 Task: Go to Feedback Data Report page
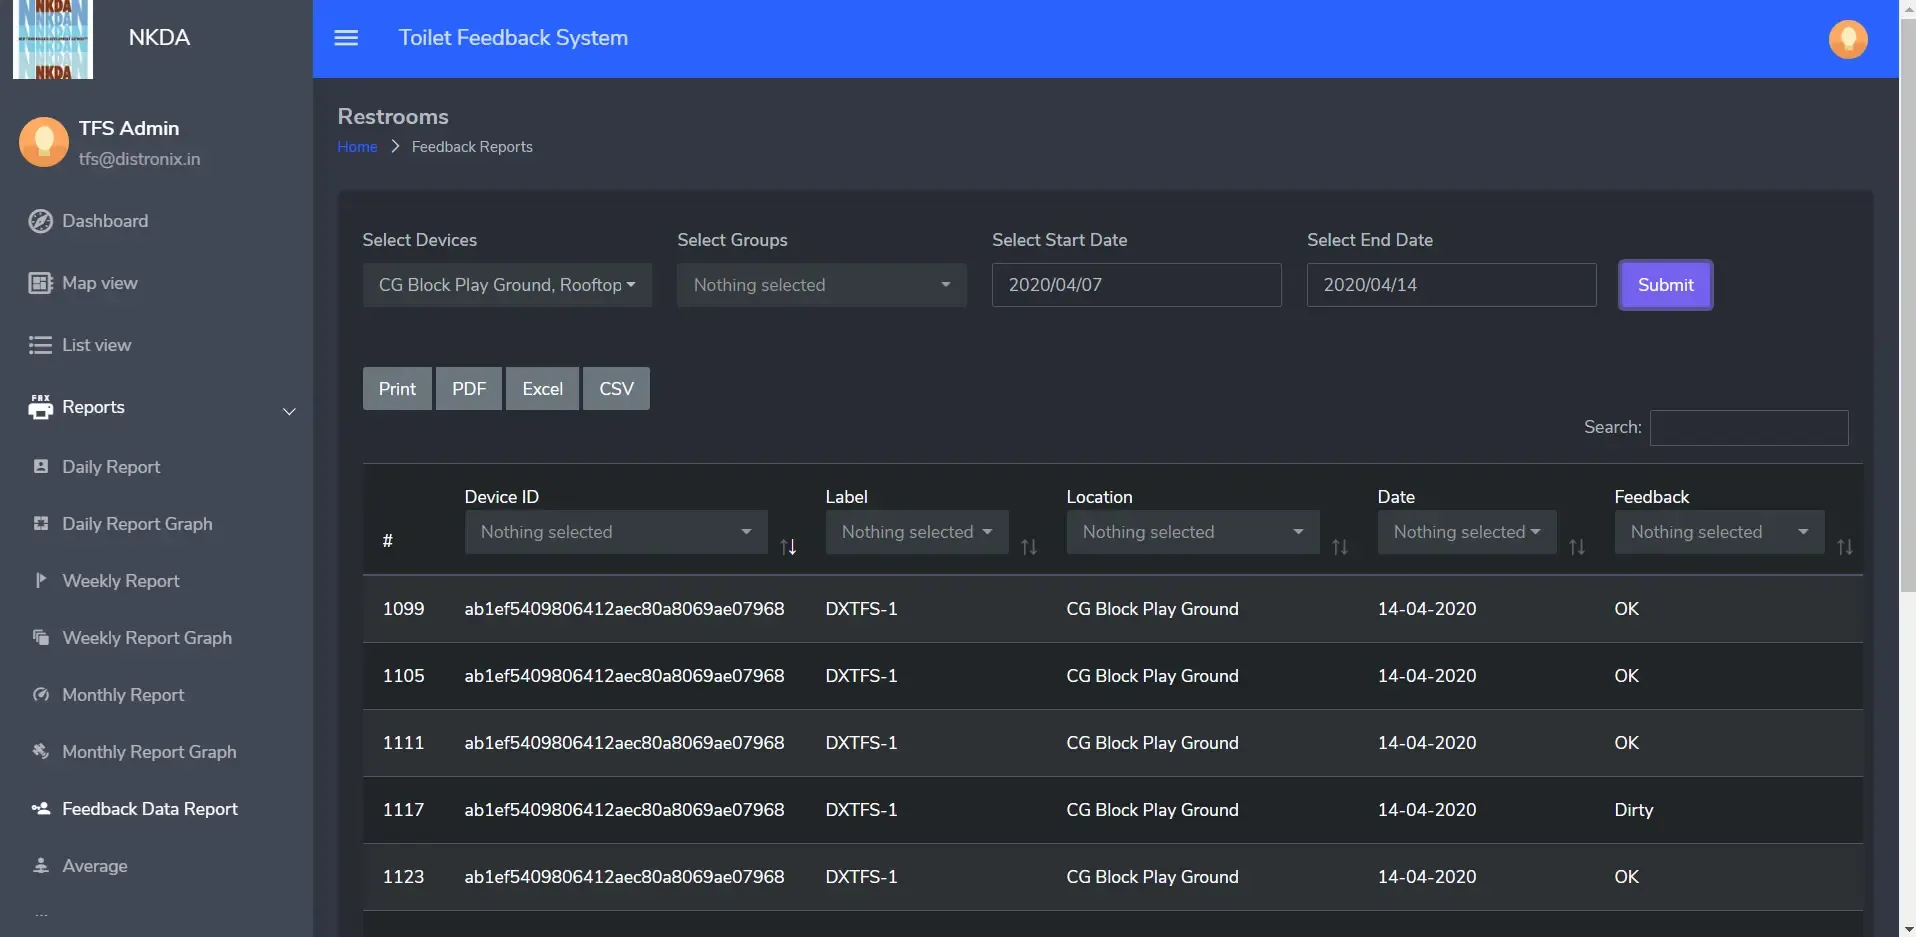coord(150,809)
